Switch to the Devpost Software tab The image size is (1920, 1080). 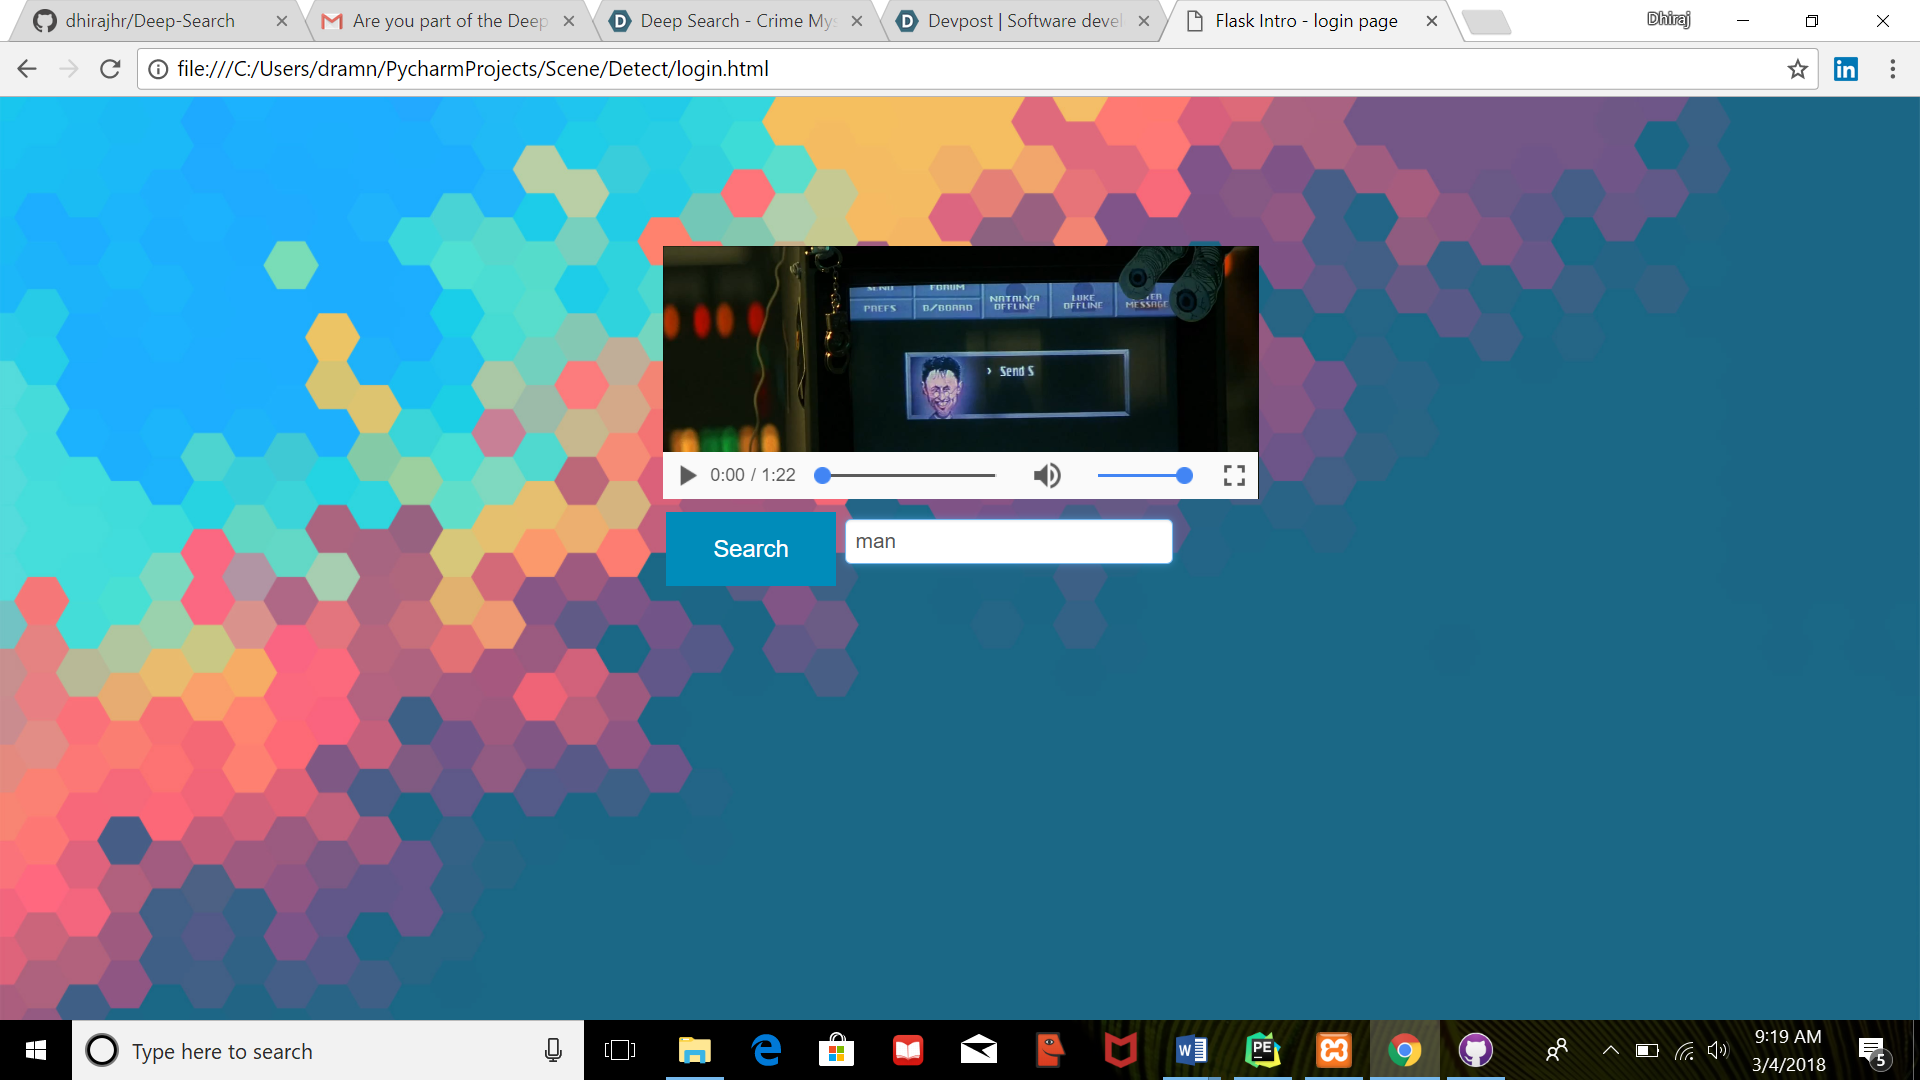pos(1024,21)
